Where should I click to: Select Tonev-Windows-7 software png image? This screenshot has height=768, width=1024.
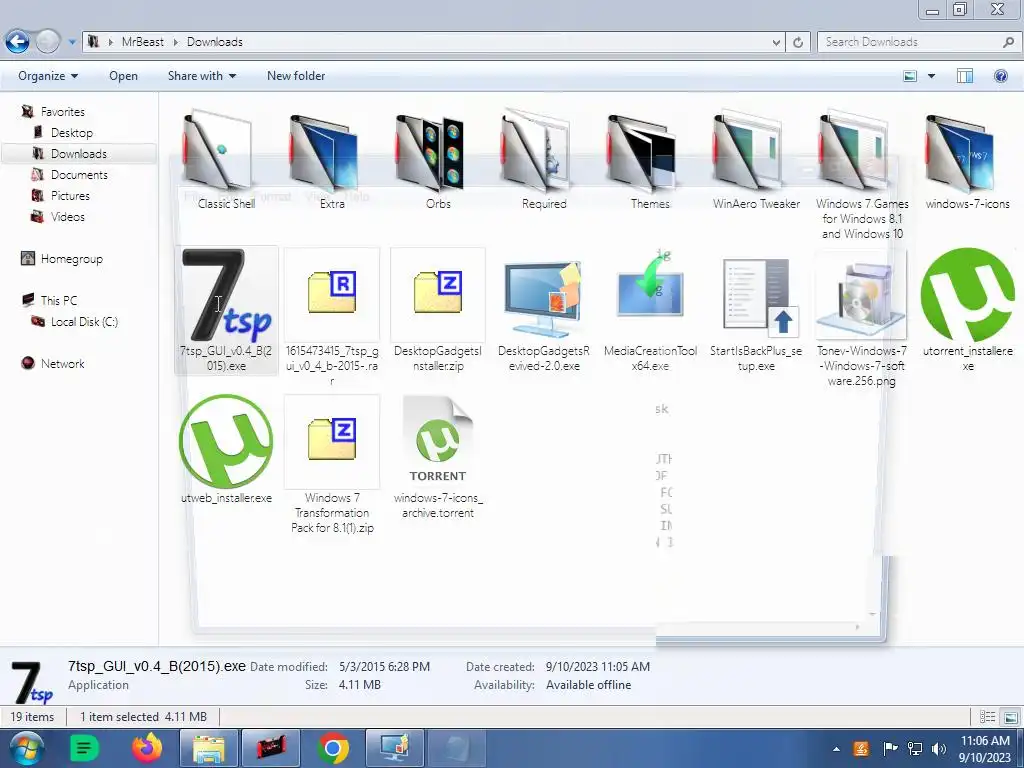coord(862,318)
